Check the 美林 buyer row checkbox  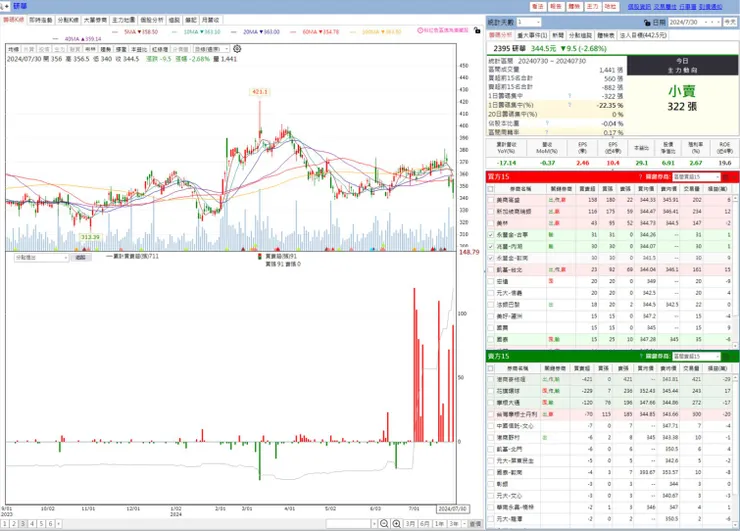(x=491, y=223)
